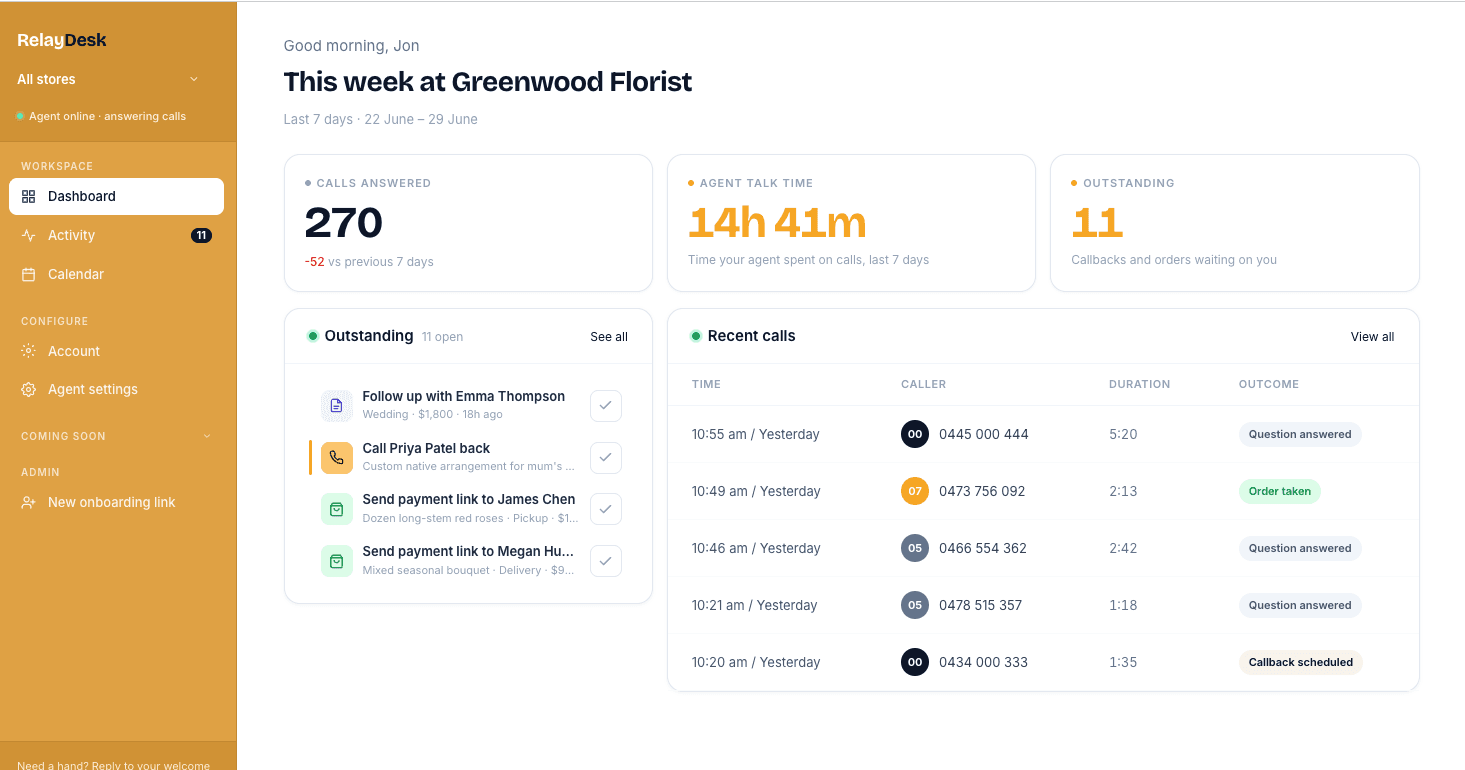The width and height of the screenshot is (1465, 770).
Task: Click the orange 07 avatar for 0473 756 092
Action: [915, 491]
